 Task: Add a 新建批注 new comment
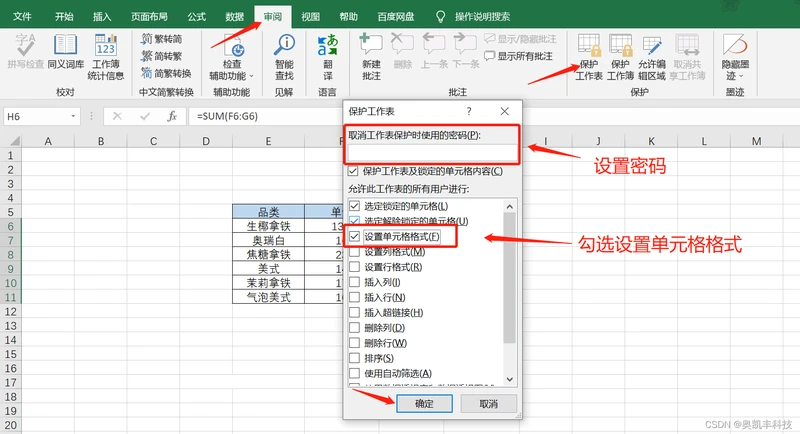pyautogui.click(x=371, y=57)
